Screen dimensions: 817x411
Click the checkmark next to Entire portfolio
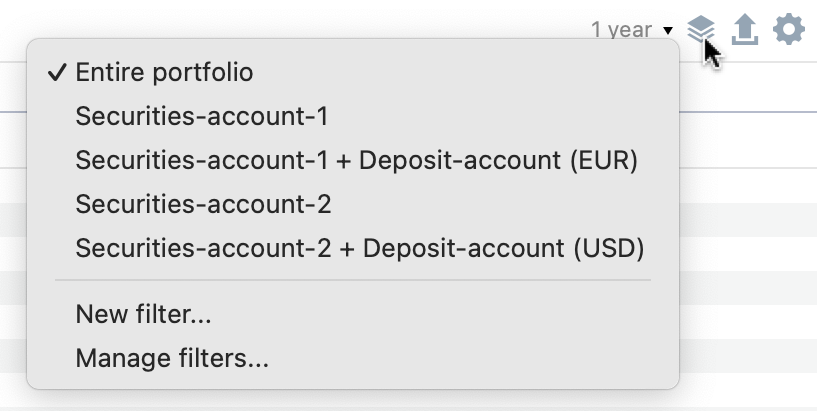tap(57, 72)
